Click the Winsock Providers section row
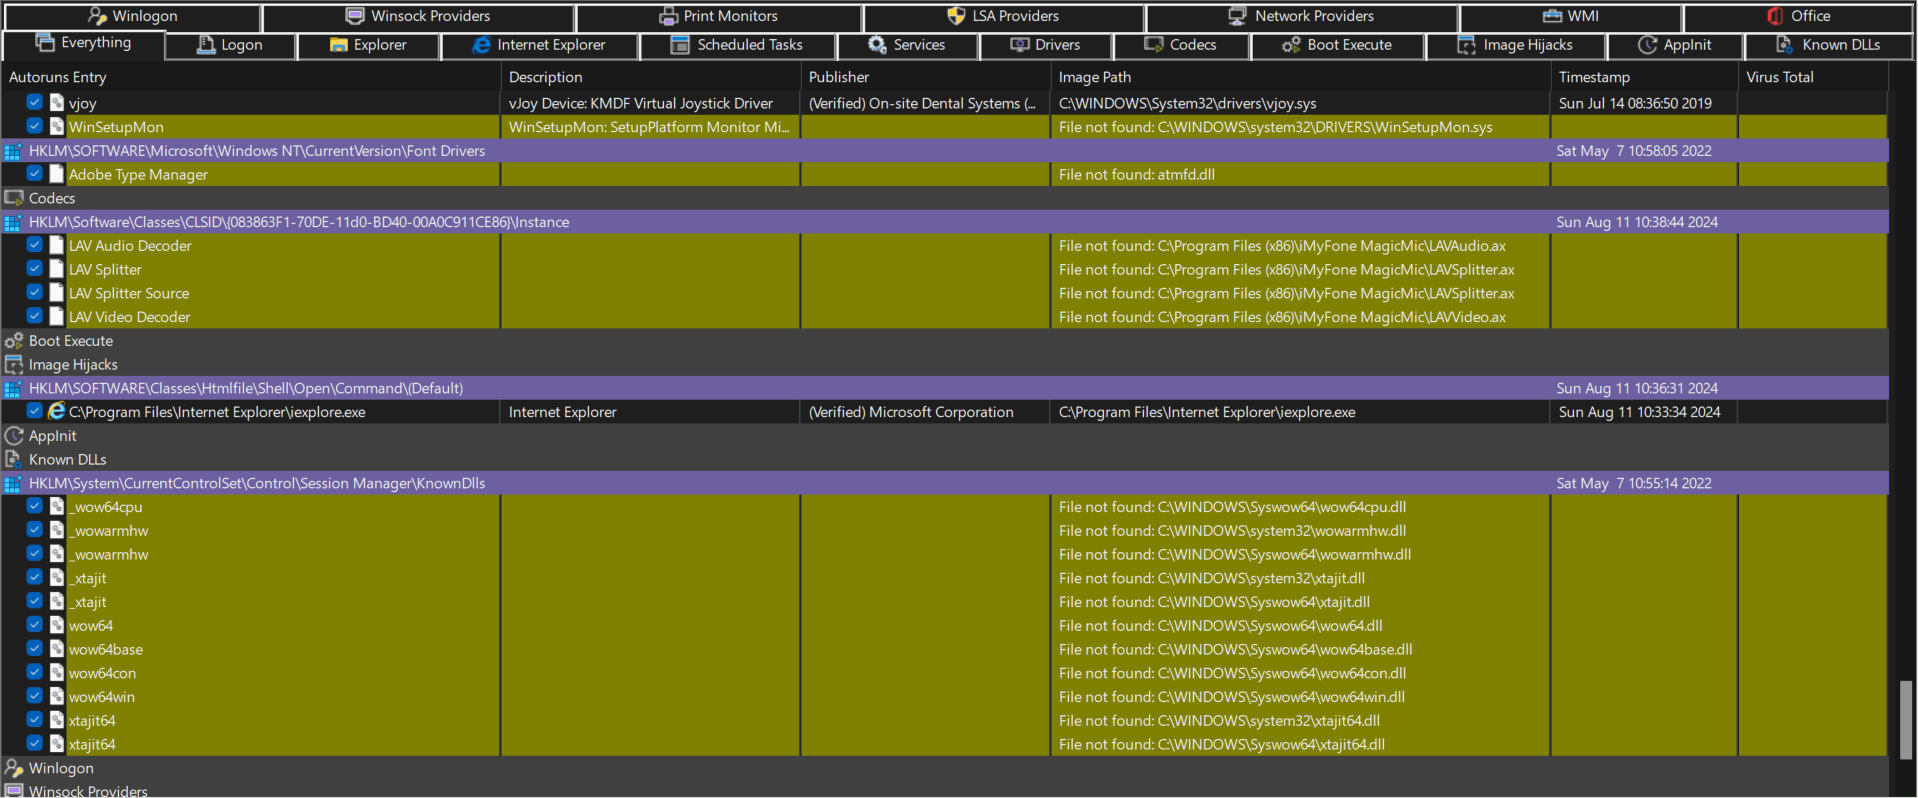 945,790
